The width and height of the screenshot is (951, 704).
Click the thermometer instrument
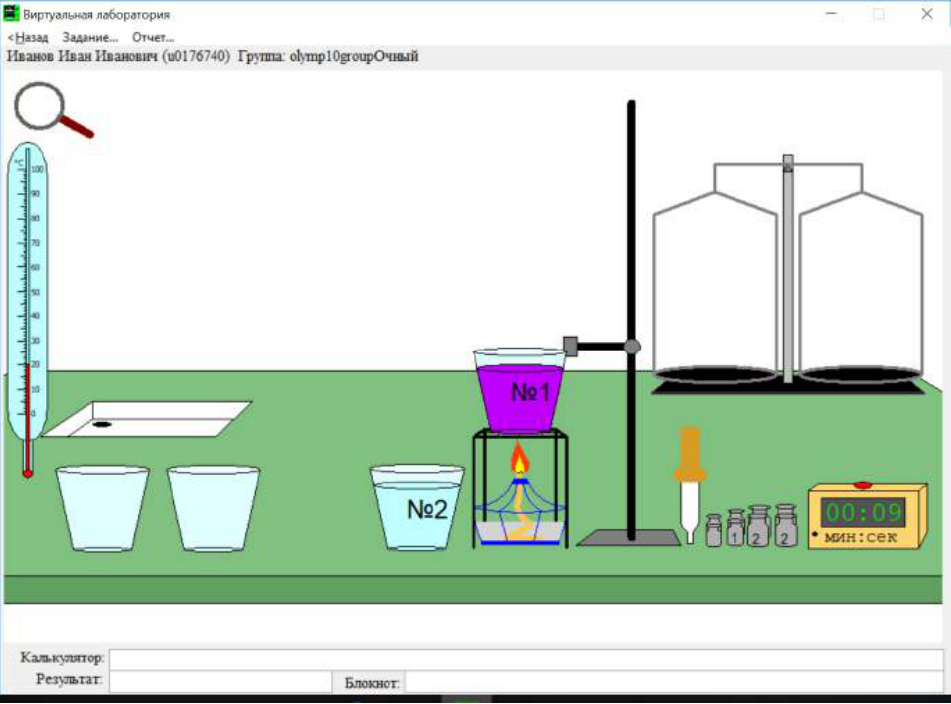click(27, 309)
